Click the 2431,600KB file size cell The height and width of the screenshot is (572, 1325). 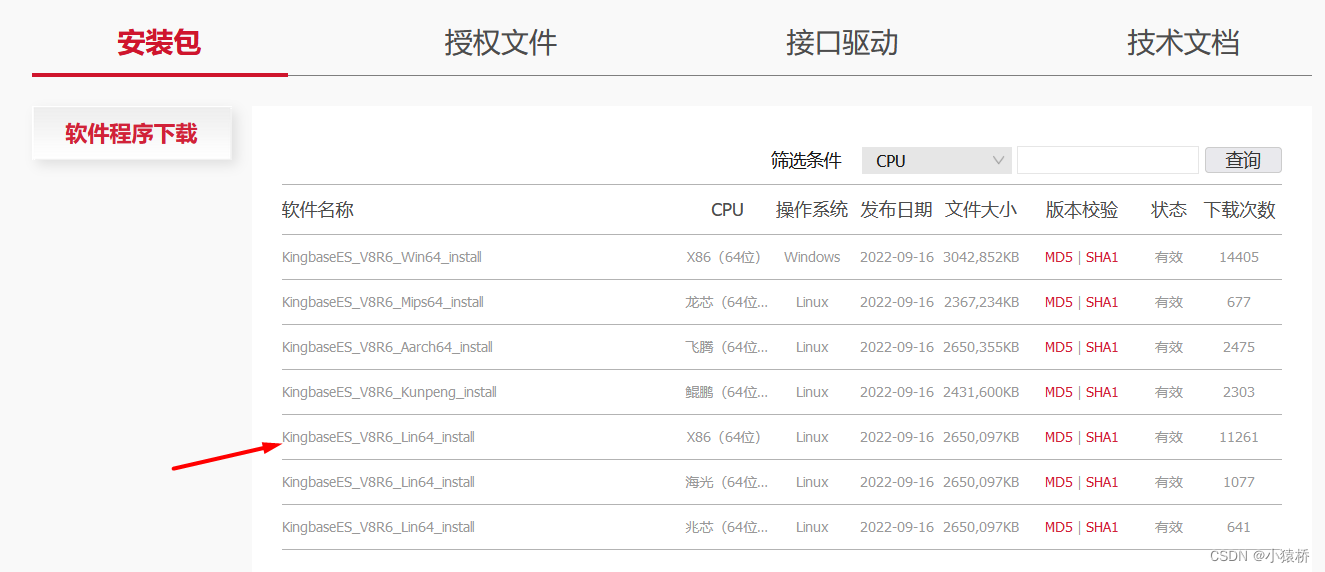coord(981,392)
